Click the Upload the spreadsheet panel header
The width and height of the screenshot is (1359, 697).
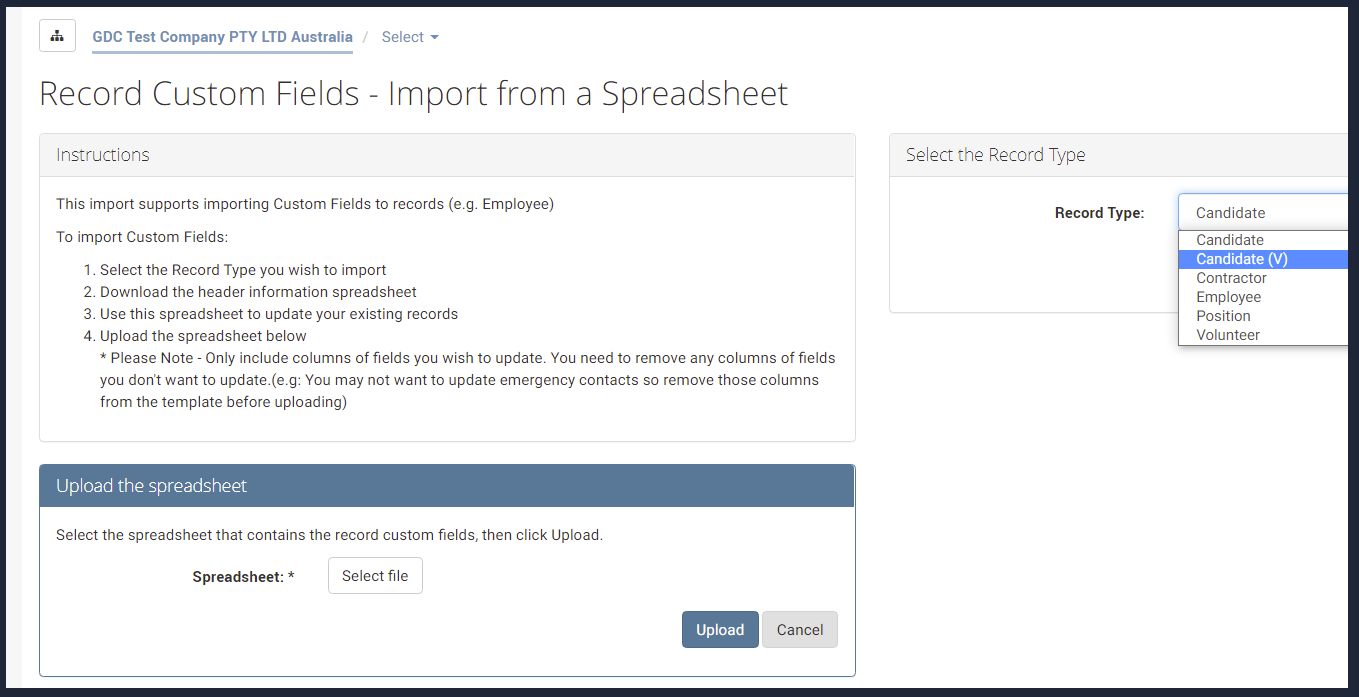pos(447,486)
